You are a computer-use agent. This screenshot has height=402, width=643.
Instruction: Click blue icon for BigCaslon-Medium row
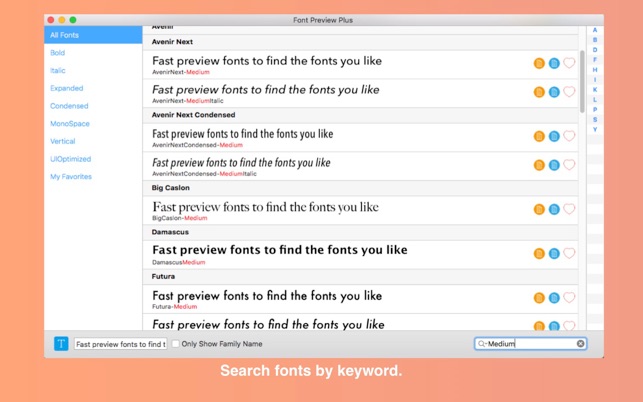(x=554, y=209)
